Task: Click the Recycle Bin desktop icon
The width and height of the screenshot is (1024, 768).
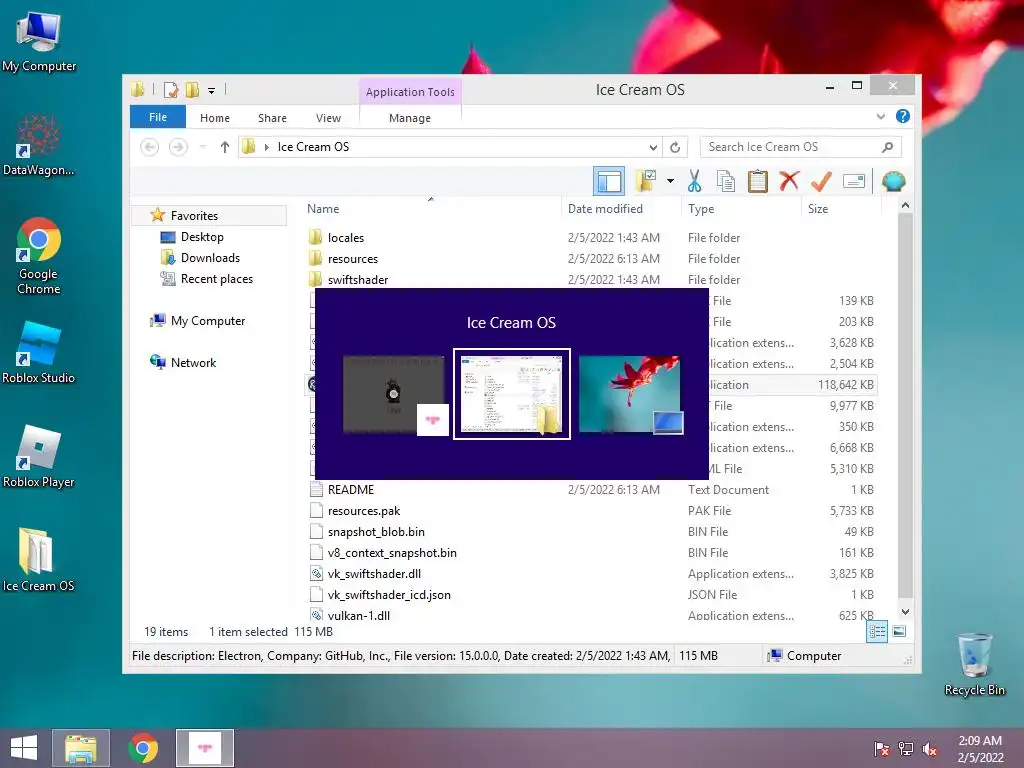Action: (974, 664)
